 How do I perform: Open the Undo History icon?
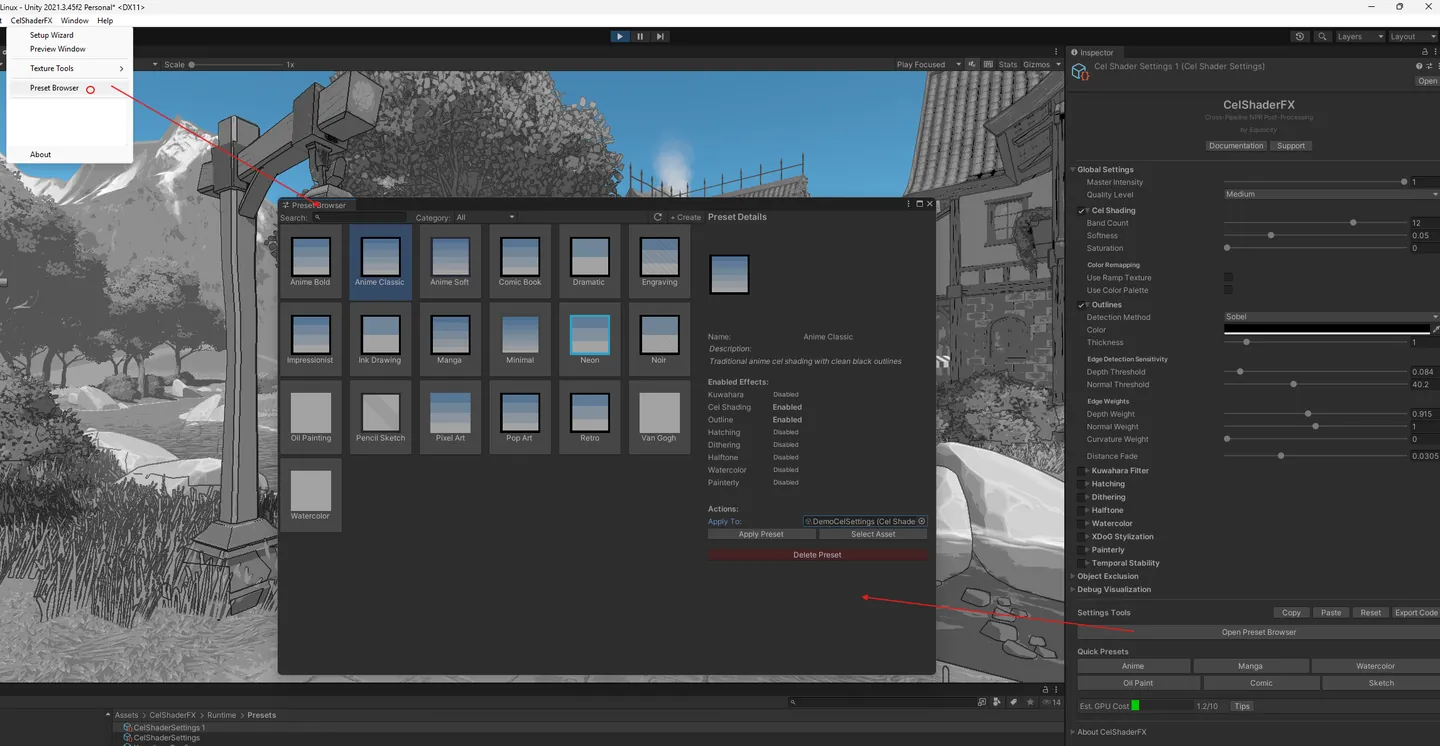coord(1299,36)
